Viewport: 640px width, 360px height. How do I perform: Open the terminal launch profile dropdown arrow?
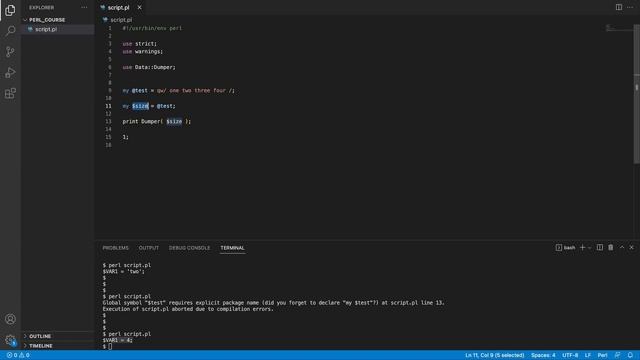589,247
